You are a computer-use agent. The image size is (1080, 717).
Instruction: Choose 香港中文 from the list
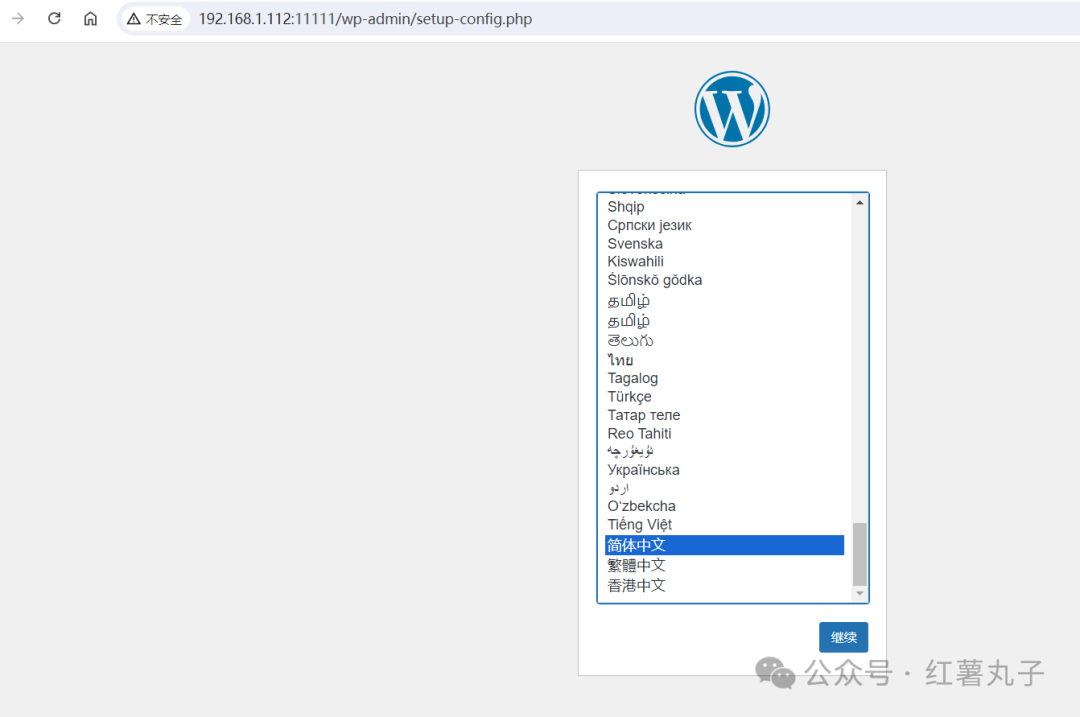coord(636,585)
